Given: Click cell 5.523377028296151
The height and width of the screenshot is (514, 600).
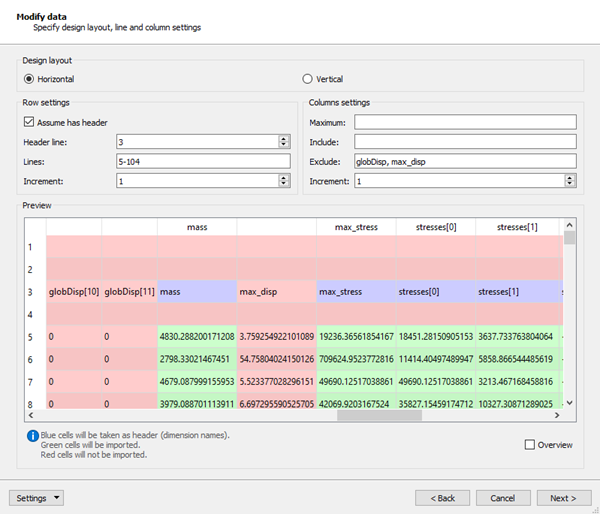Looking at the screenshot, I should (x=277, y=382).
